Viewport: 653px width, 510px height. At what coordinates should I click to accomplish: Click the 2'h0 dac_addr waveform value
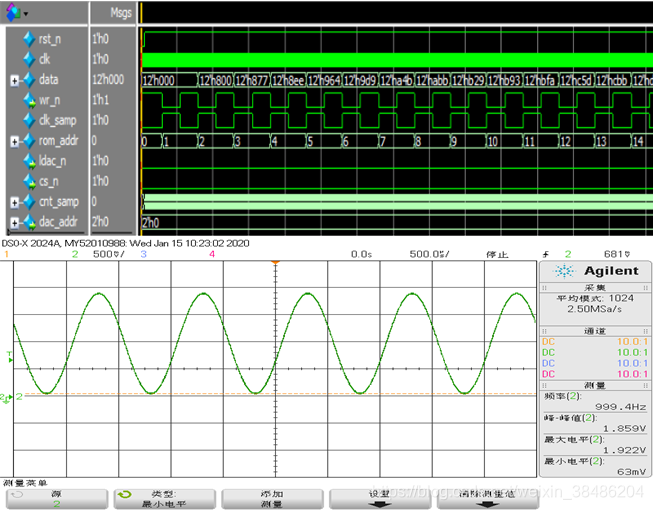pyautogui.click(x=150, y=223)
